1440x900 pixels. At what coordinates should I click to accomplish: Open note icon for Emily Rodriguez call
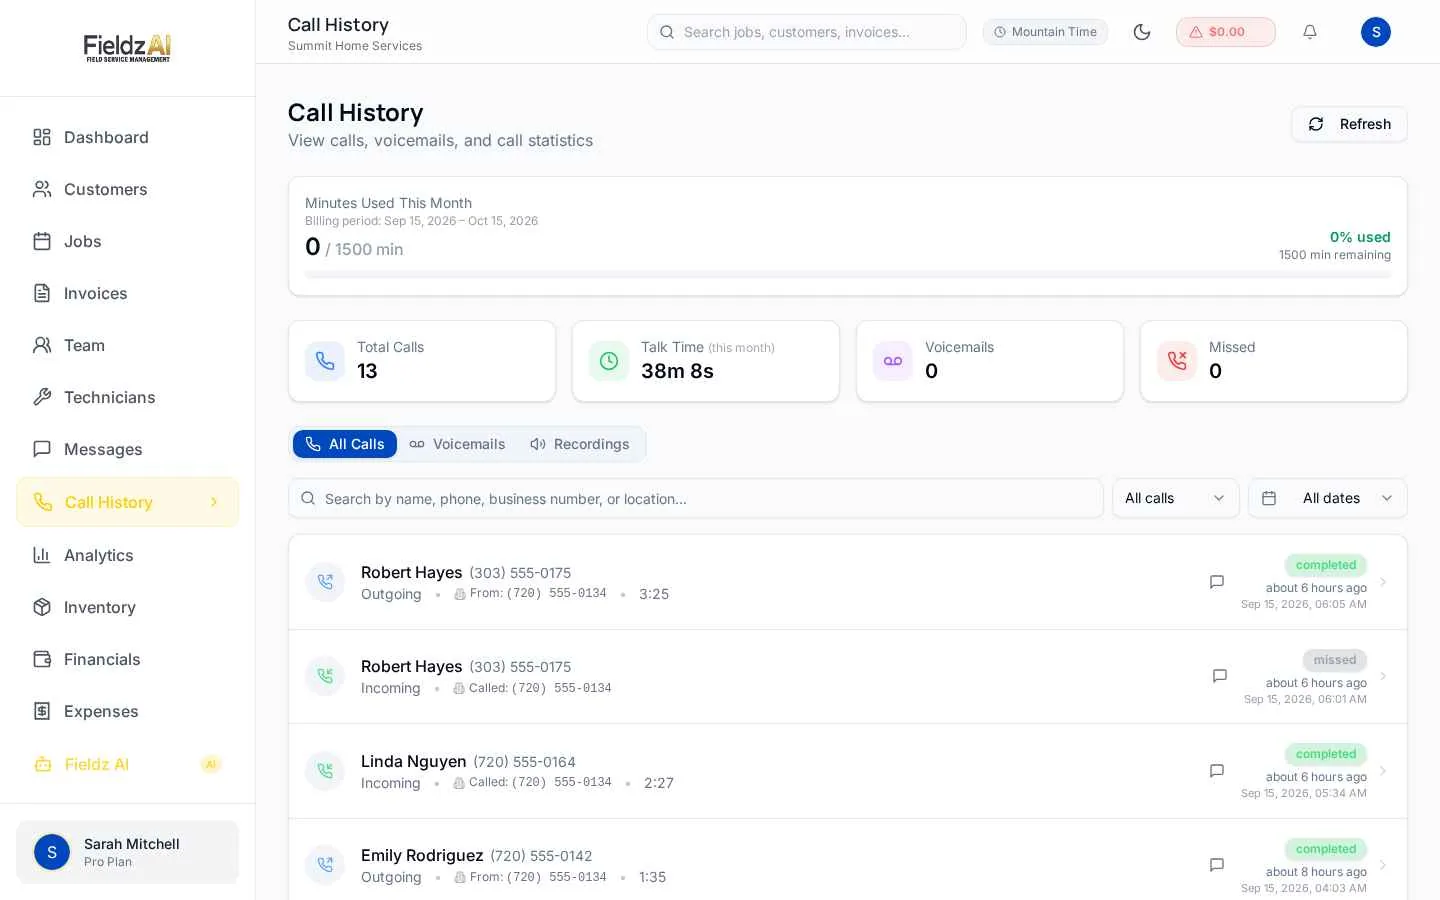[1217, 865]
